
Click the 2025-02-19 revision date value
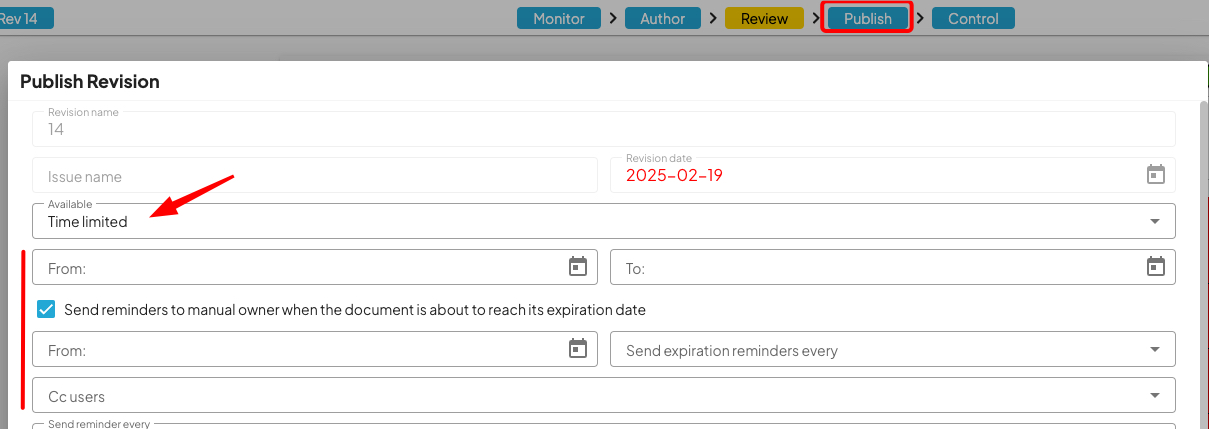point(674,176)
